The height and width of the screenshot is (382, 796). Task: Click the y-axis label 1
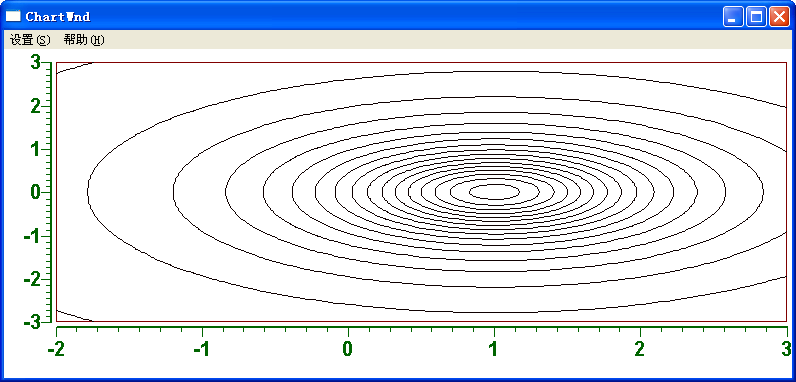click(x=35, y=149)
